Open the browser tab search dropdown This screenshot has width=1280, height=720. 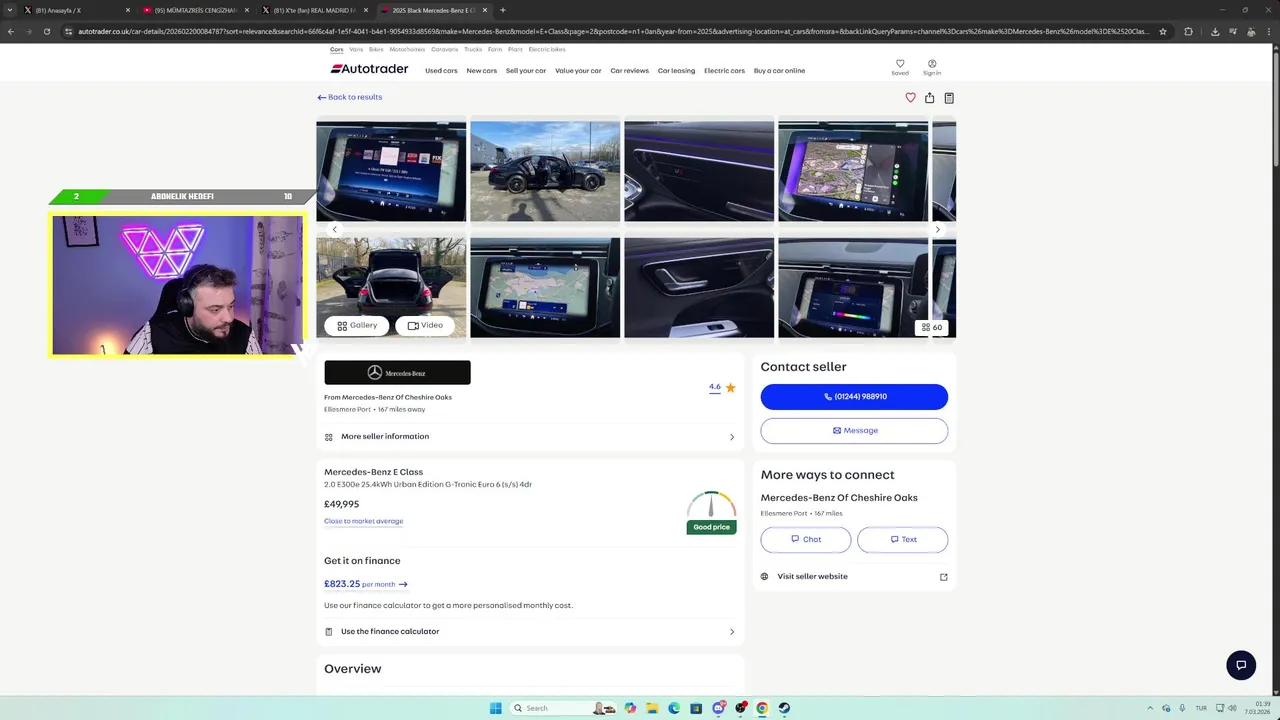(11, 10)
